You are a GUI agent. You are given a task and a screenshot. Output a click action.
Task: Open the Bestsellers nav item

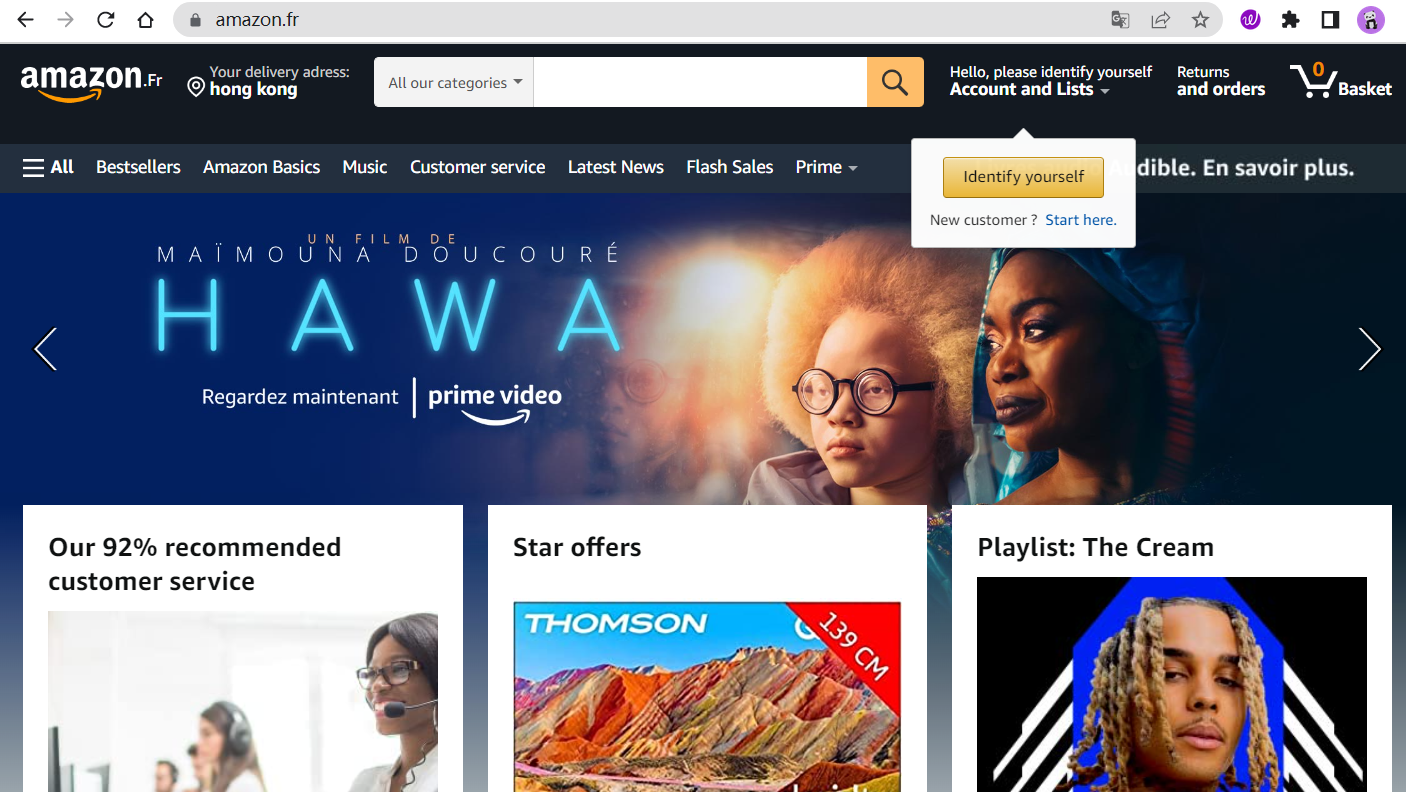(x=138, y=167)
